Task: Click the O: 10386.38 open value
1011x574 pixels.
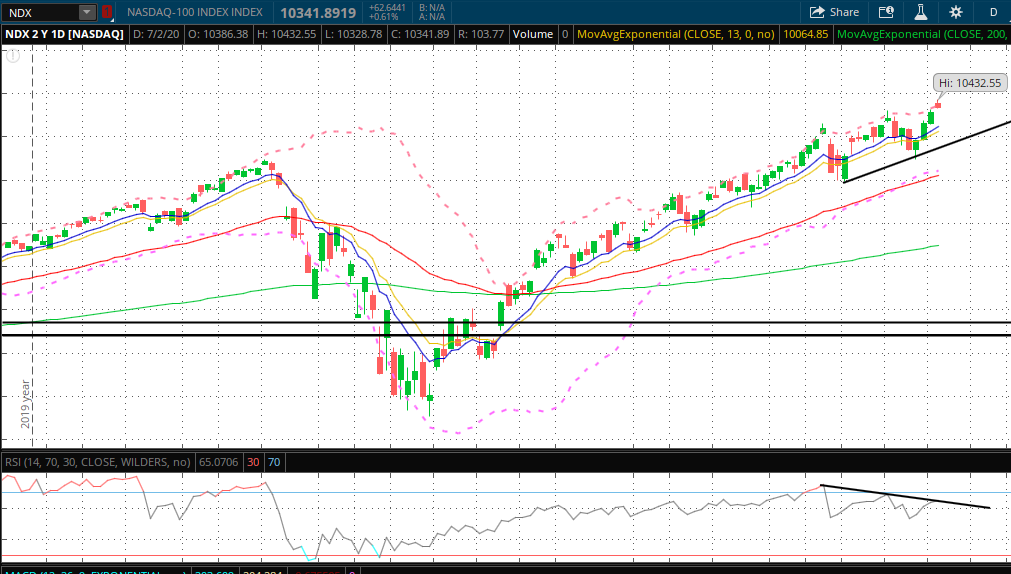Action: pyautogui.click(x=218, y=34)
